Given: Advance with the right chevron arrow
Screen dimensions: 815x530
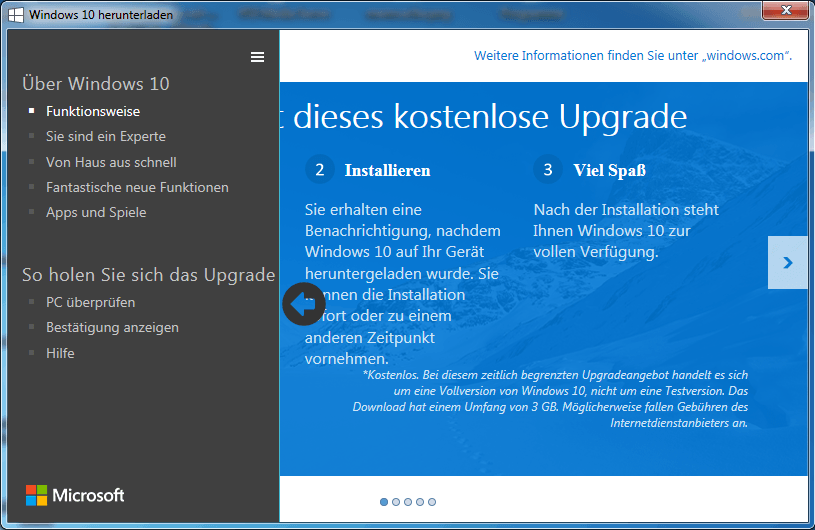Looking at the screenshot, I should [787, 262].
